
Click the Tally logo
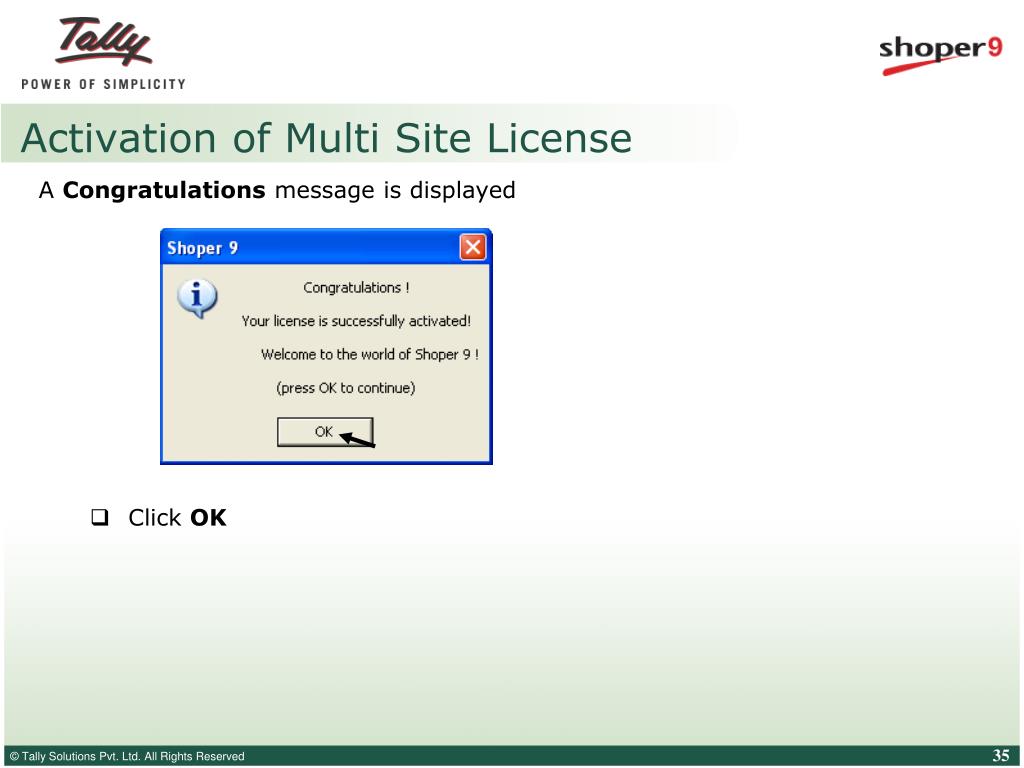click(x=104, y=41)
